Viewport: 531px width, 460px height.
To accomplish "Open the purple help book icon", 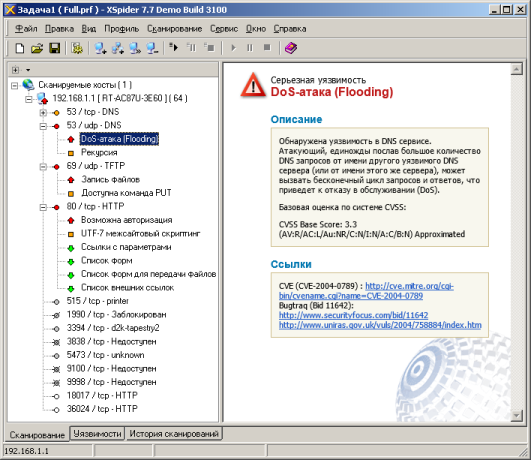I will click(291, 48).
